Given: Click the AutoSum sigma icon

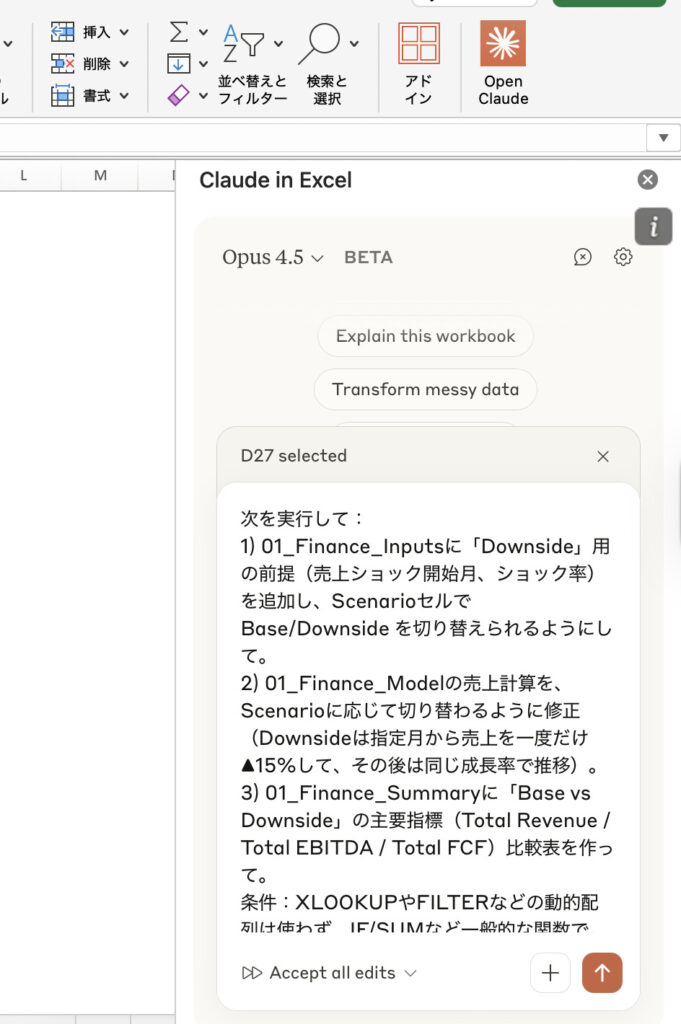Looking at the screenshot, I should click(x=179, y=32).
